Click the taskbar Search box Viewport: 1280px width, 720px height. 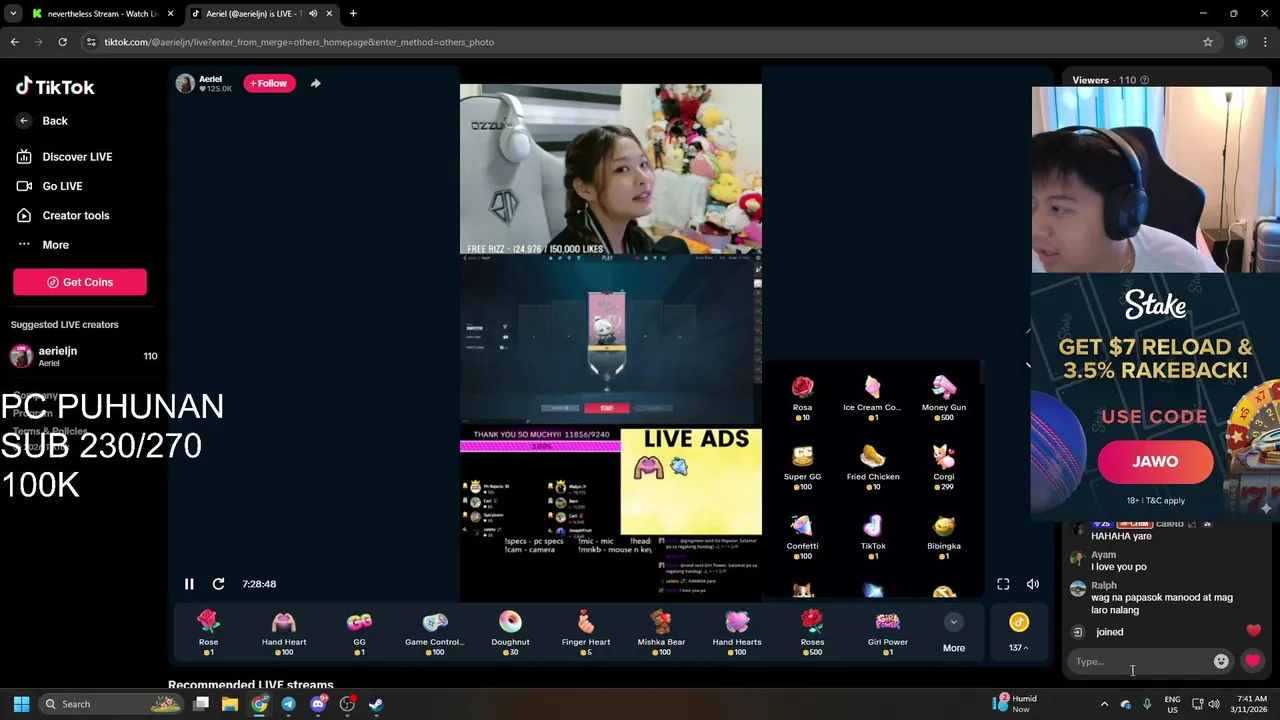112,704
